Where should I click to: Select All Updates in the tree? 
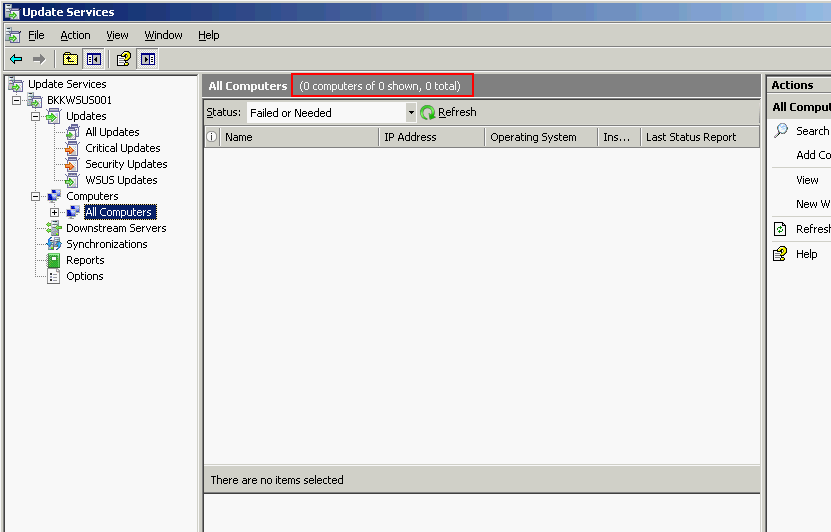(112, 132)
